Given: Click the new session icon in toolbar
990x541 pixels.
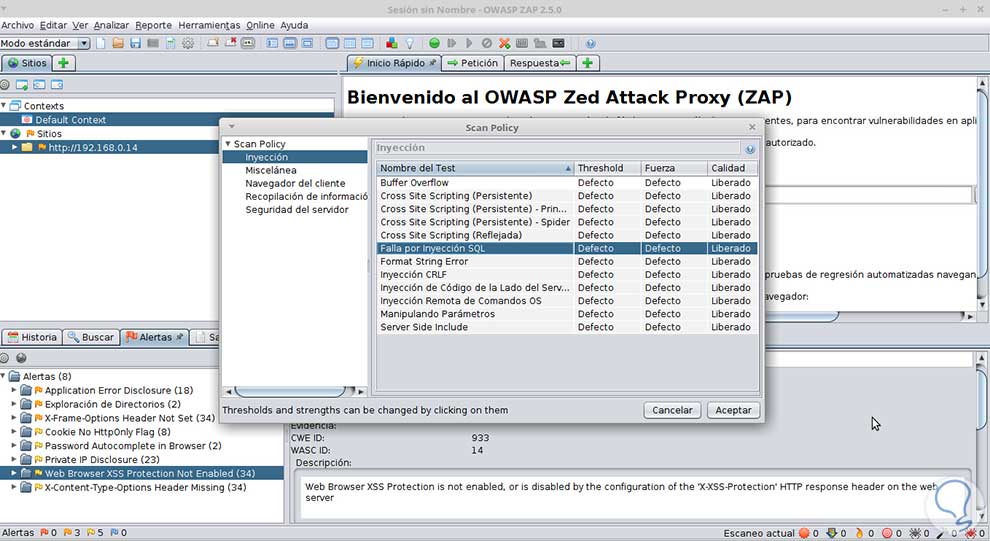Looking at the screenshot, I should [x=100, y=43].
